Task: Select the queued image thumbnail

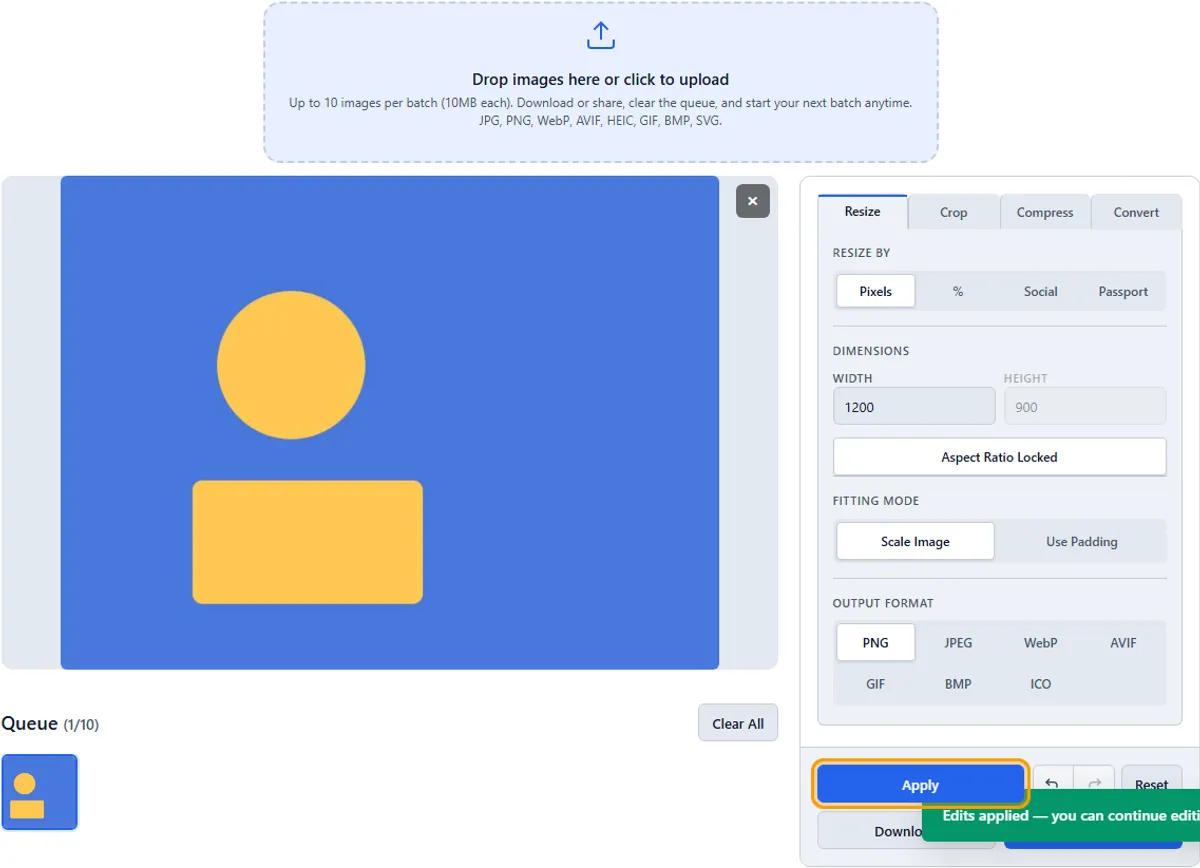Action: [40, 792]
